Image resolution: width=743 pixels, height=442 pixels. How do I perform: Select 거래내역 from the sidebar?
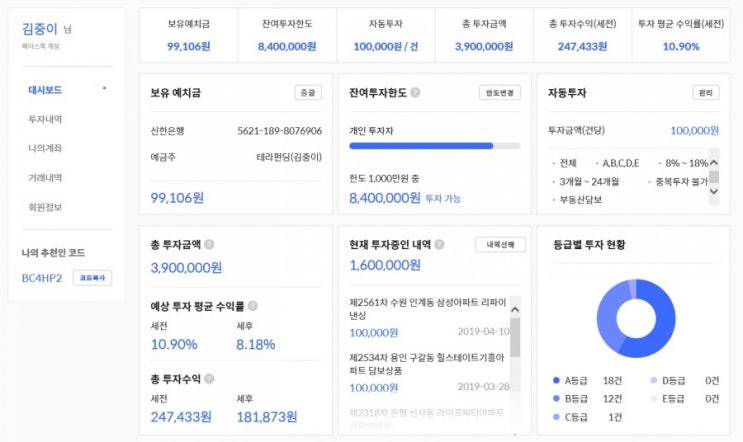(45, 178)
